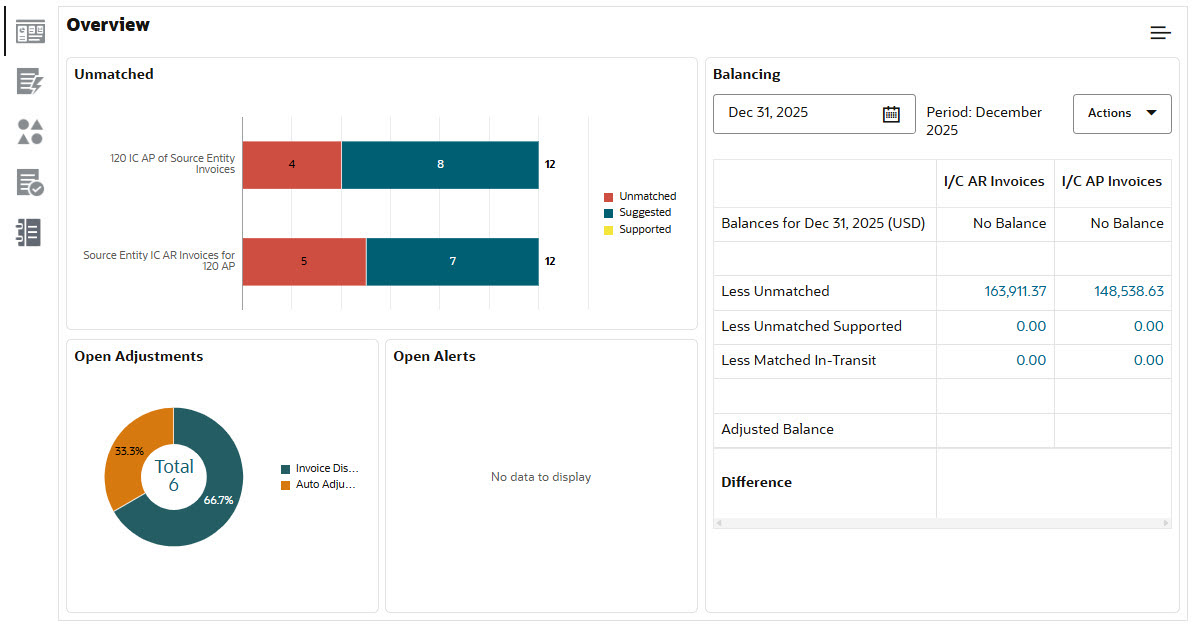The width and height of the screenshot is (1196, 630).
Task: Click the Less Matched In-Transit row label
Action: coord(799,360)
